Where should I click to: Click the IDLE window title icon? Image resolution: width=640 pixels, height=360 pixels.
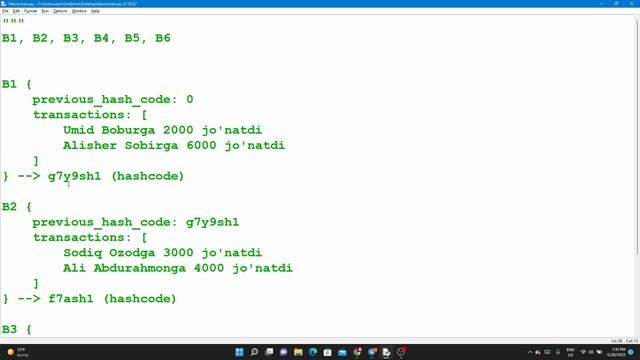(x=4, y=3)
